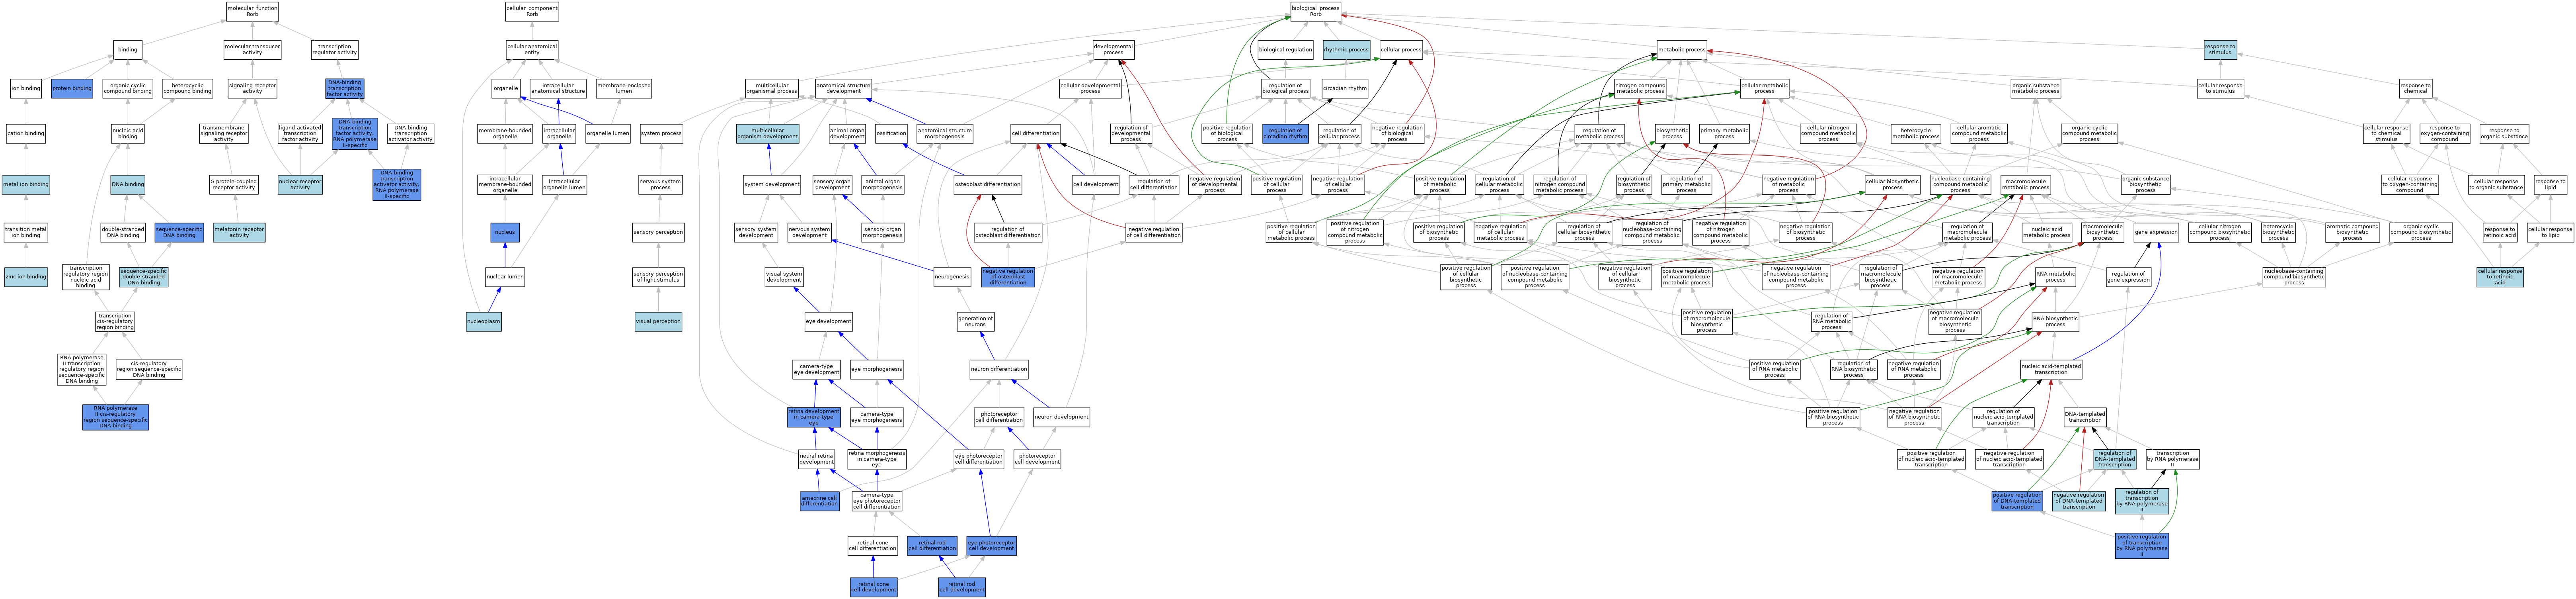This screenshot has height=599, width=2576.
Task: Click the nucleoplasm node
Action: [x=484, y=321]
